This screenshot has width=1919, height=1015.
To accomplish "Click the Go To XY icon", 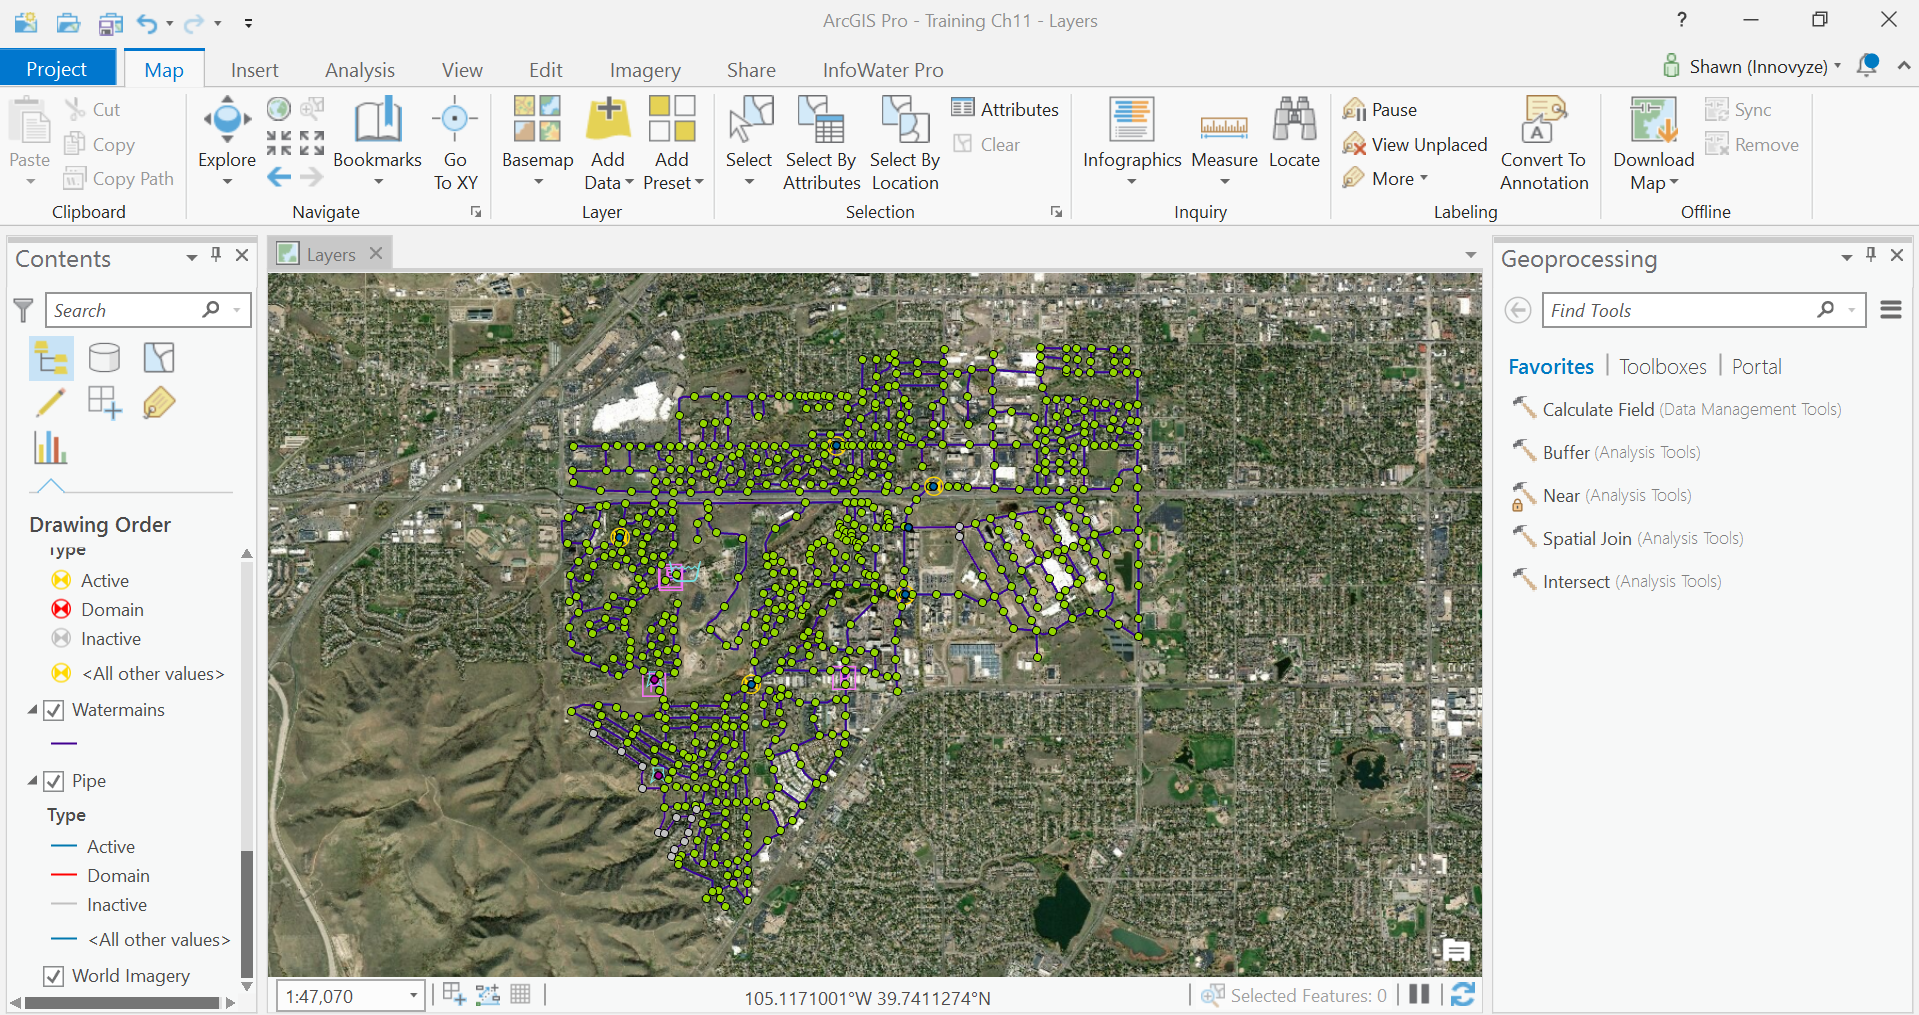I will click(455, 120).
